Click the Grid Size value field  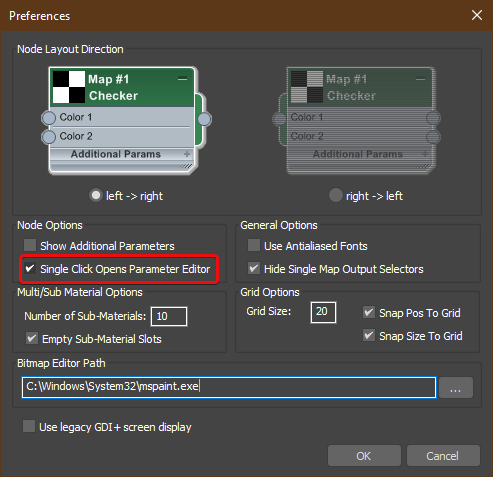[x=323, y=312]
